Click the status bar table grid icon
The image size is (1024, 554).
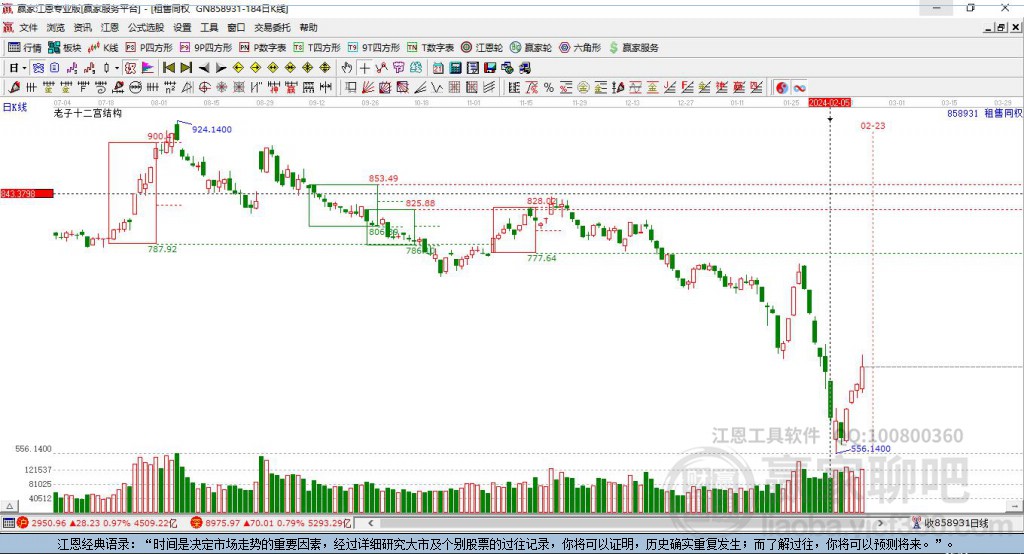[8, 523]
